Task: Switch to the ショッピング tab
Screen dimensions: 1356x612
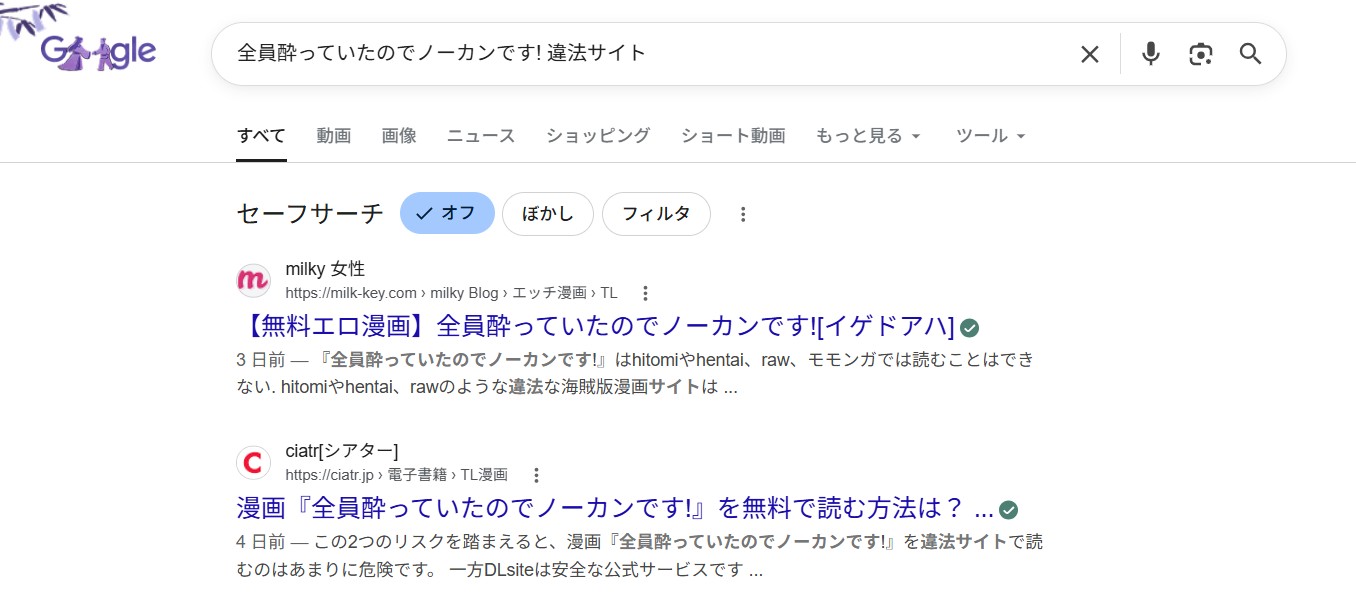Action: point(598,136)
